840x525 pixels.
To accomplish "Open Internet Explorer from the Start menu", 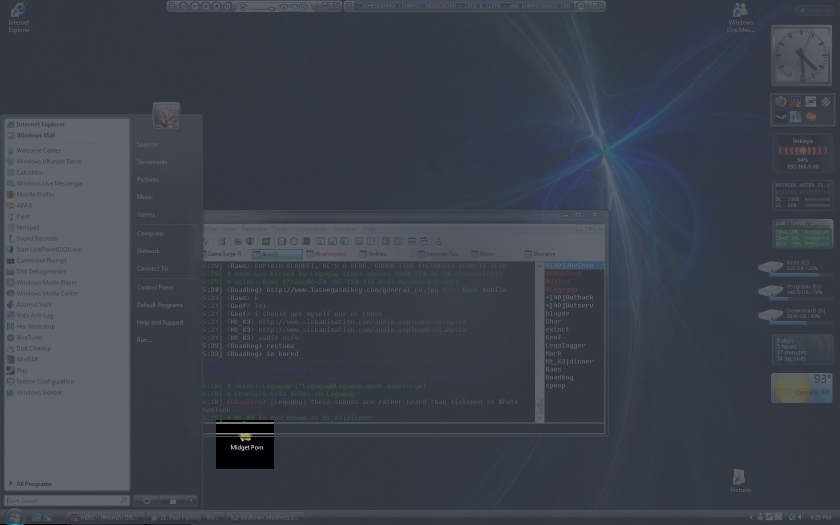I will coord(40,125).
